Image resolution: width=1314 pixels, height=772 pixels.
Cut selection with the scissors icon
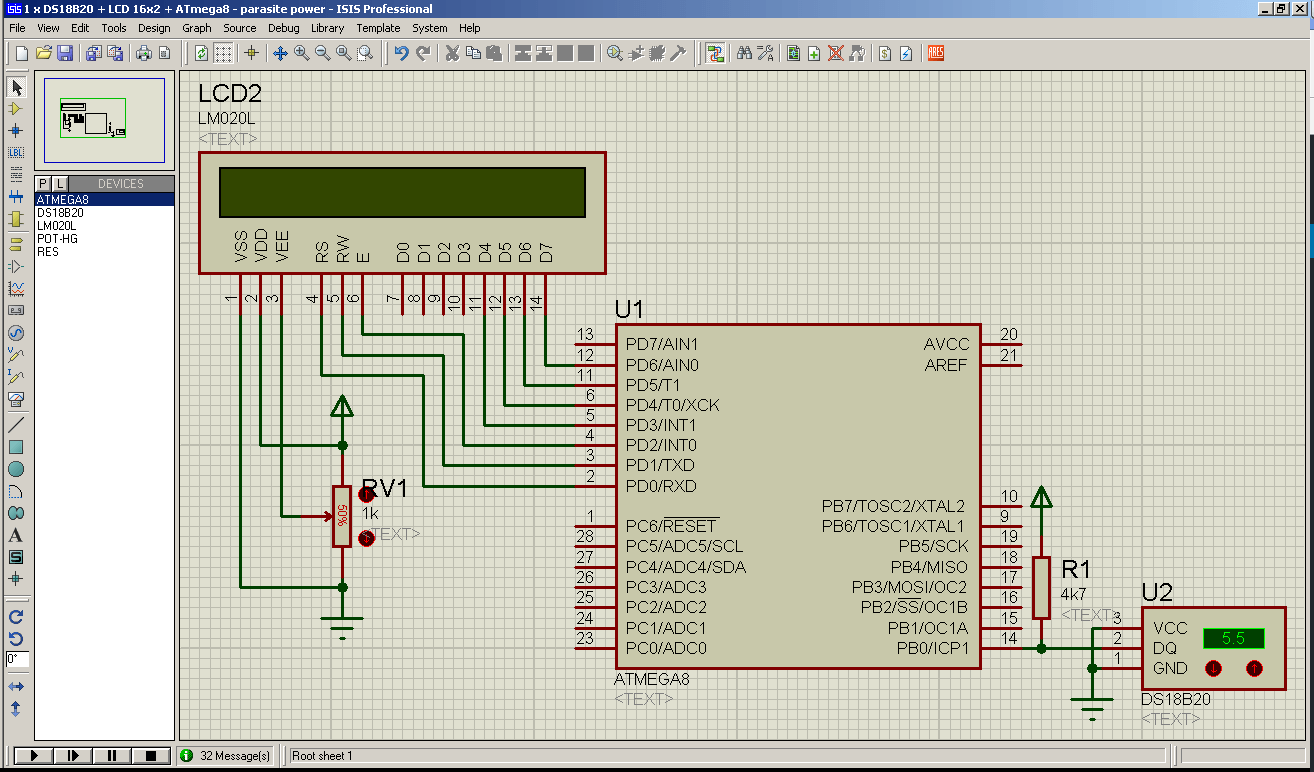(452, 53)
